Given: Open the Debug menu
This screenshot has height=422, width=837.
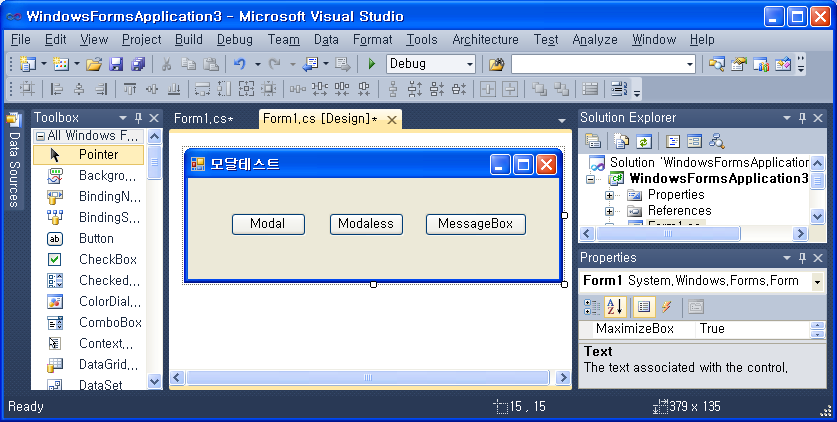Looking at the screenshot, I should 234,39.
